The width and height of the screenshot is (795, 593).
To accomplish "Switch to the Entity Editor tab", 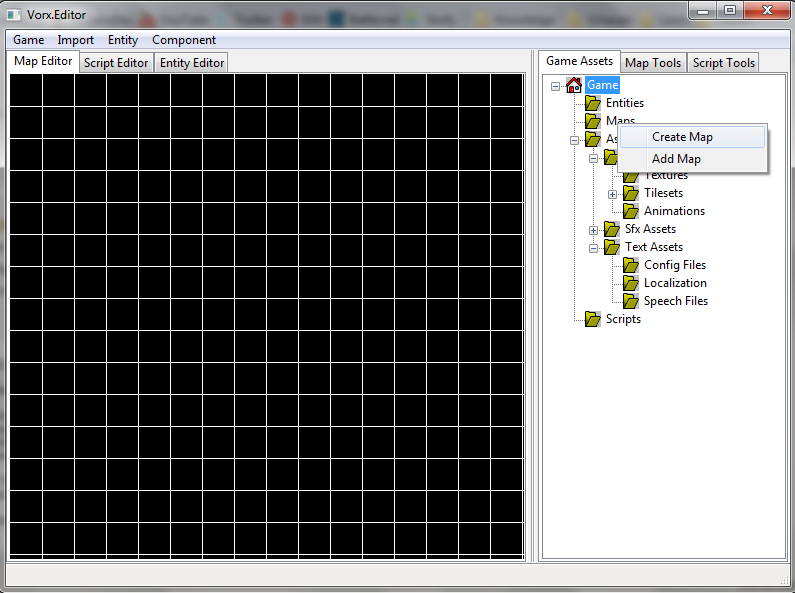I will click(192, 63).
